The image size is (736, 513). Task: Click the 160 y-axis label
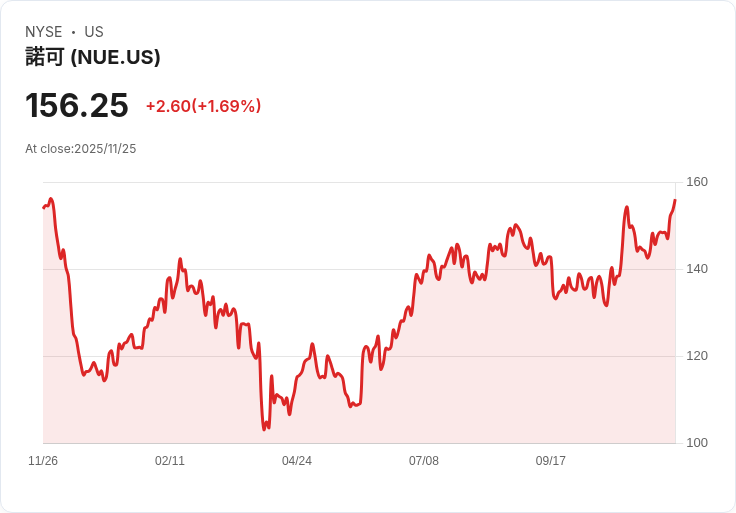pos(697,182)
